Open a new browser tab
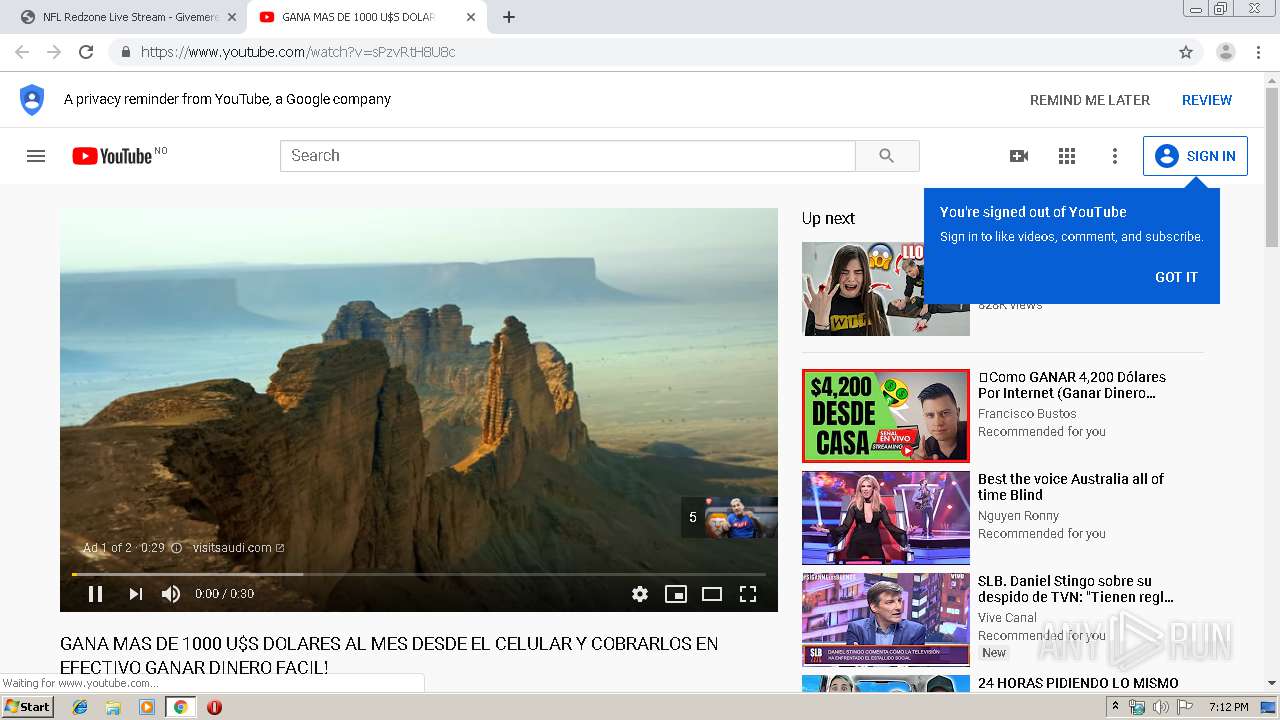Image resolution: width=1280 pixels, height=720 pixels. [x=509, y=17]
